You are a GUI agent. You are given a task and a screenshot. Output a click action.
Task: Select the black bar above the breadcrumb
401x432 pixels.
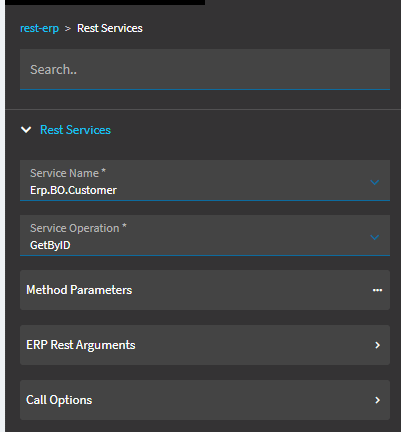(x=105, y=2)
